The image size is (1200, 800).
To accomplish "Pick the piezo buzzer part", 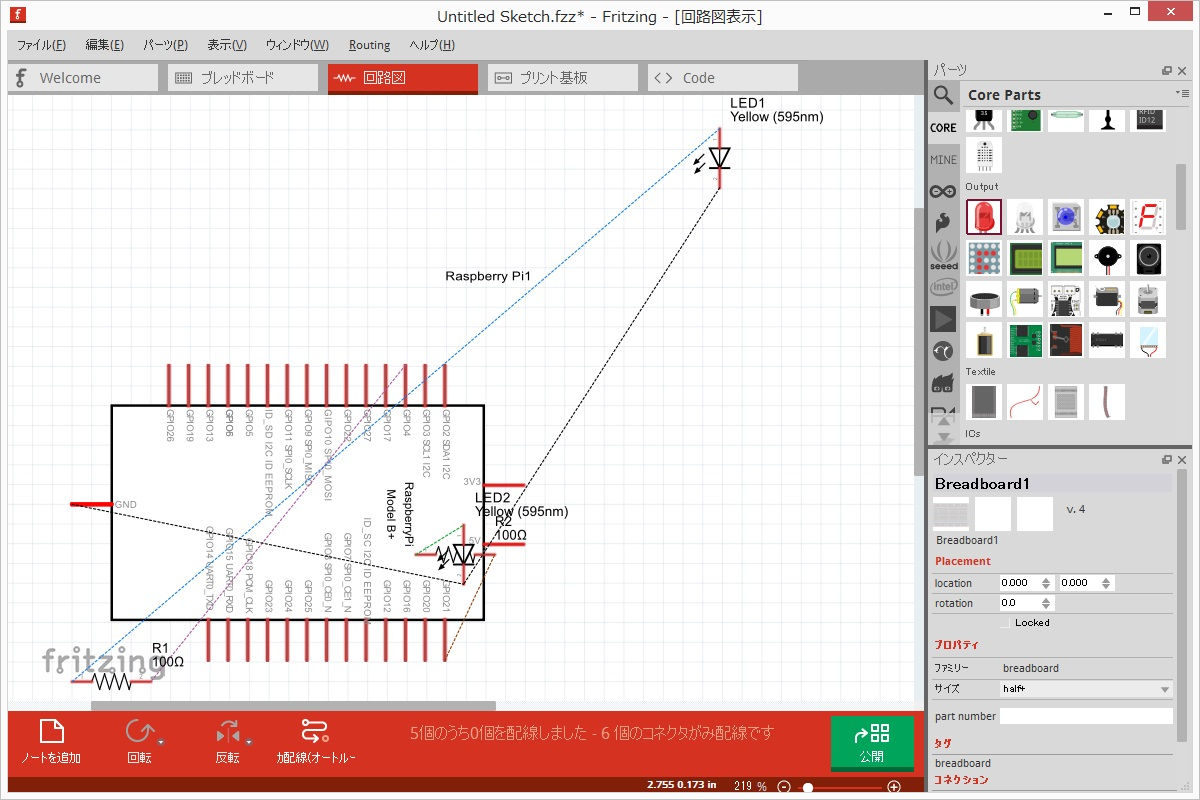I will 1107,258.
